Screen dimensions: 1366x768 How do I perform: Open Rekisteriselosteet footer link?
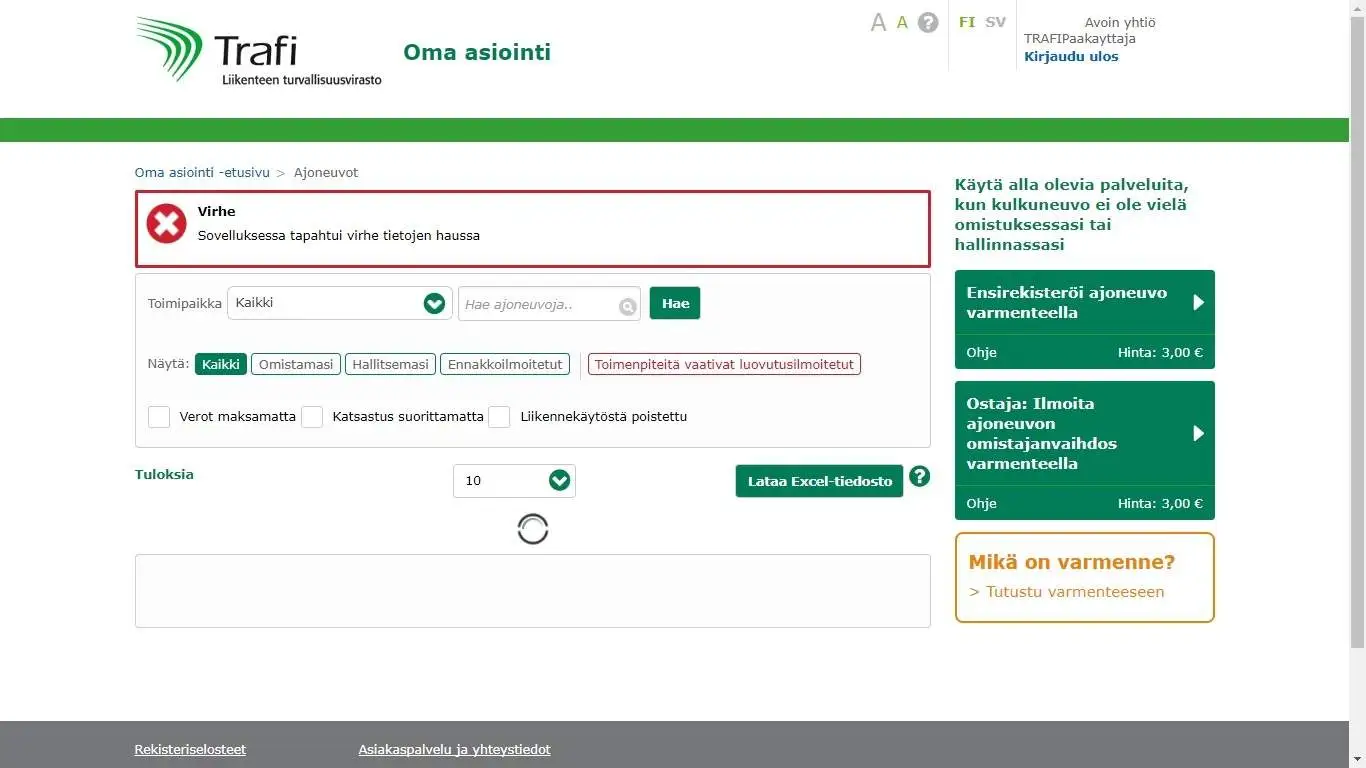pyautogui.click(x=190, y=750)
